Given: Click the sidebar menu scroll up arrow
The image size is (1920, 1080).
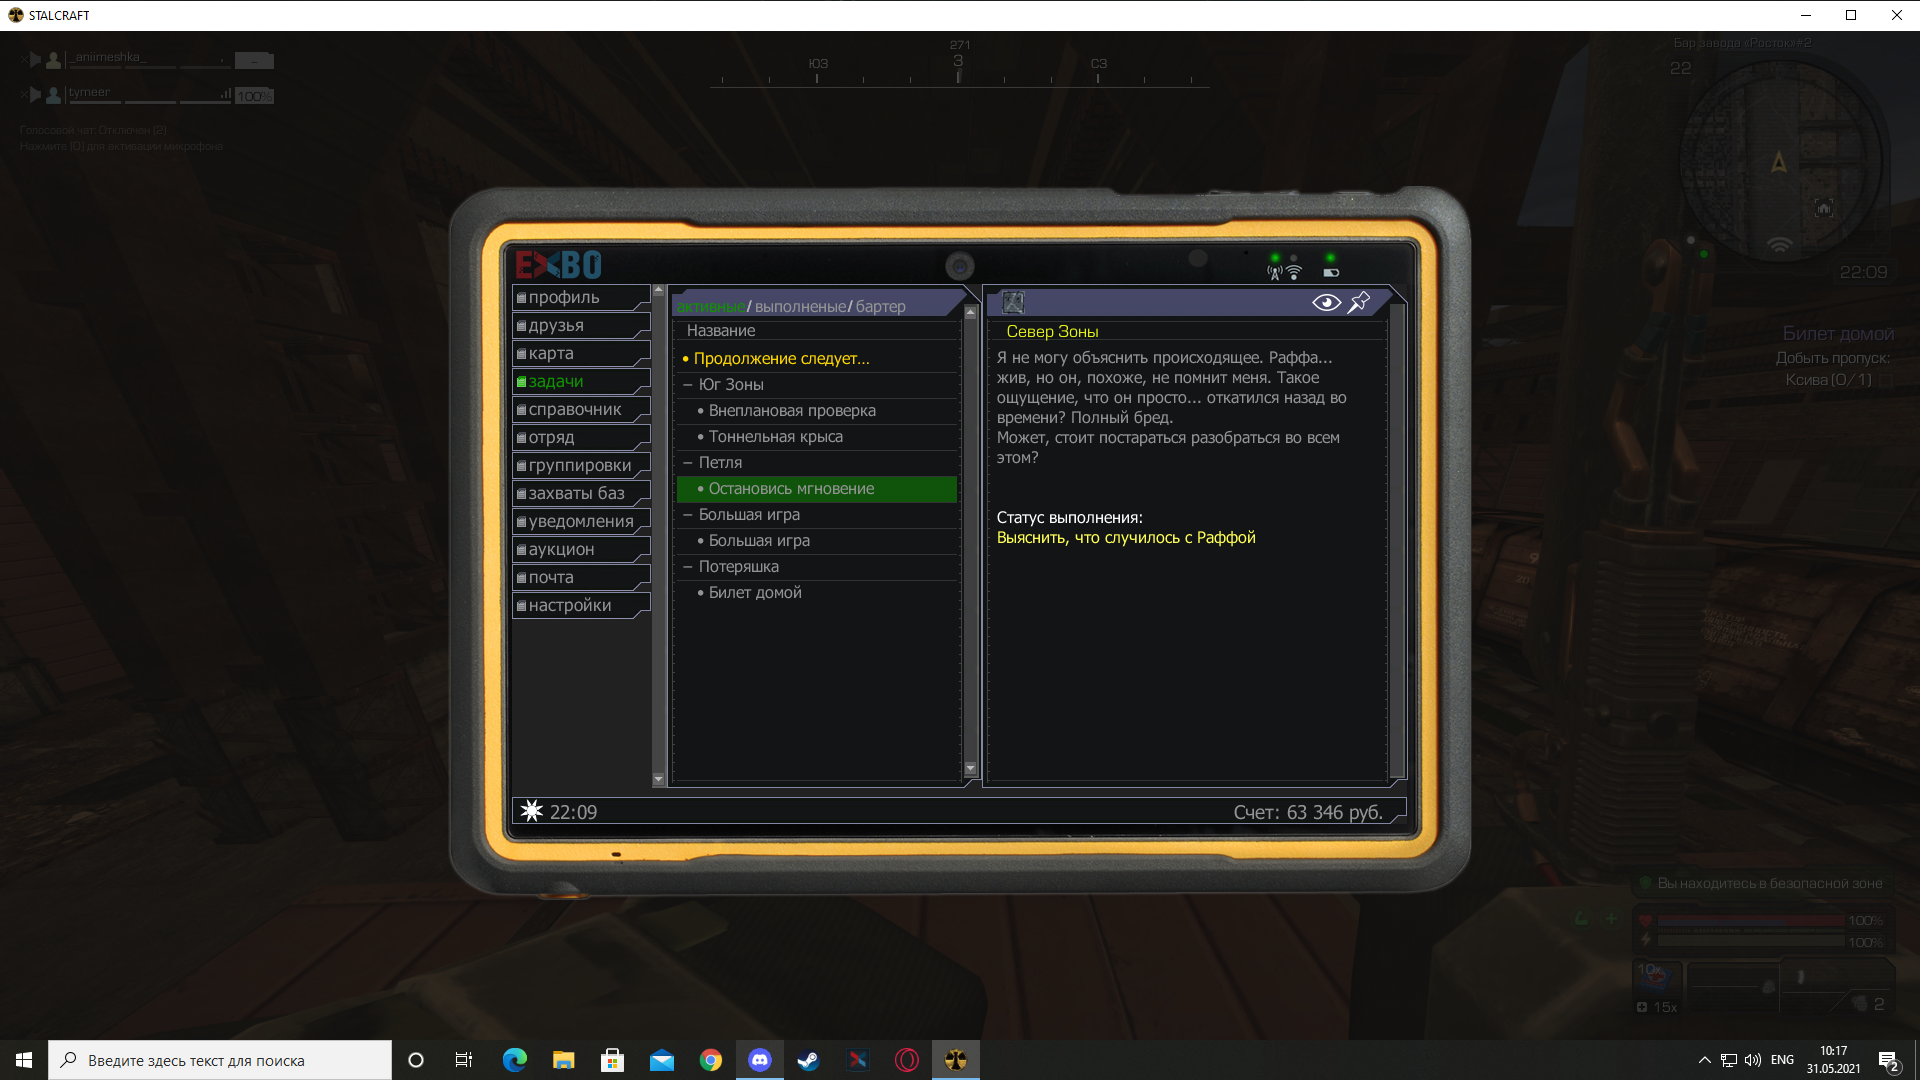Looking at the screenshot, I should point(658,291).
